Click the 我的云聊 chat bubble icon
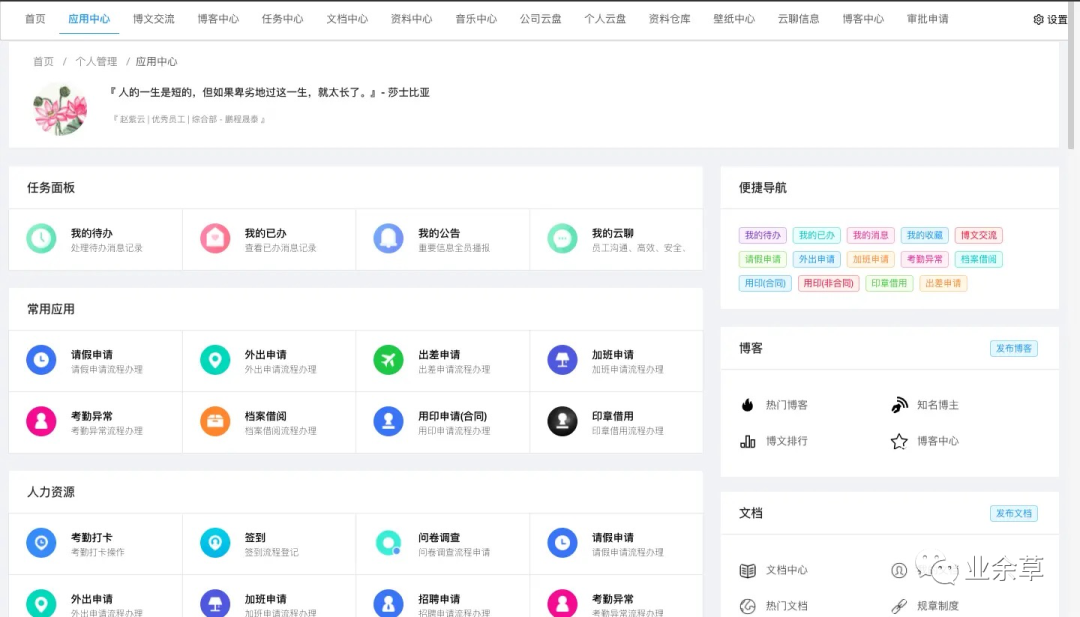 (562, 239)
